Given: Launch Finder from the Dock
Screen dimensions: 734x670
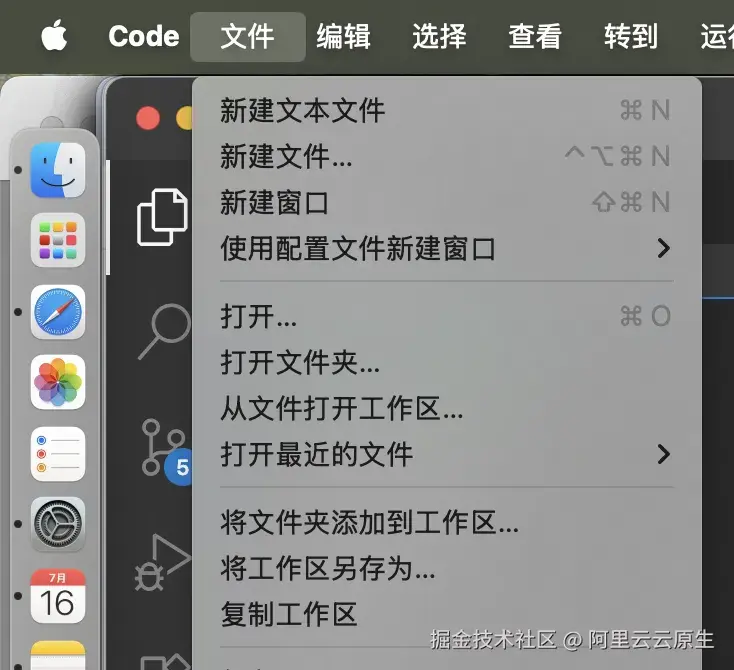Looking at the screenshot, I should (58, 170).
